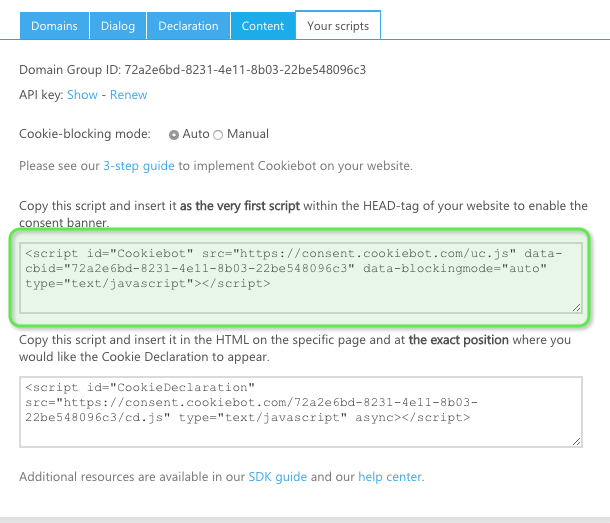
Task: Open the 3-step guide link
Action: pyautogui.click(x=139, y=165)
